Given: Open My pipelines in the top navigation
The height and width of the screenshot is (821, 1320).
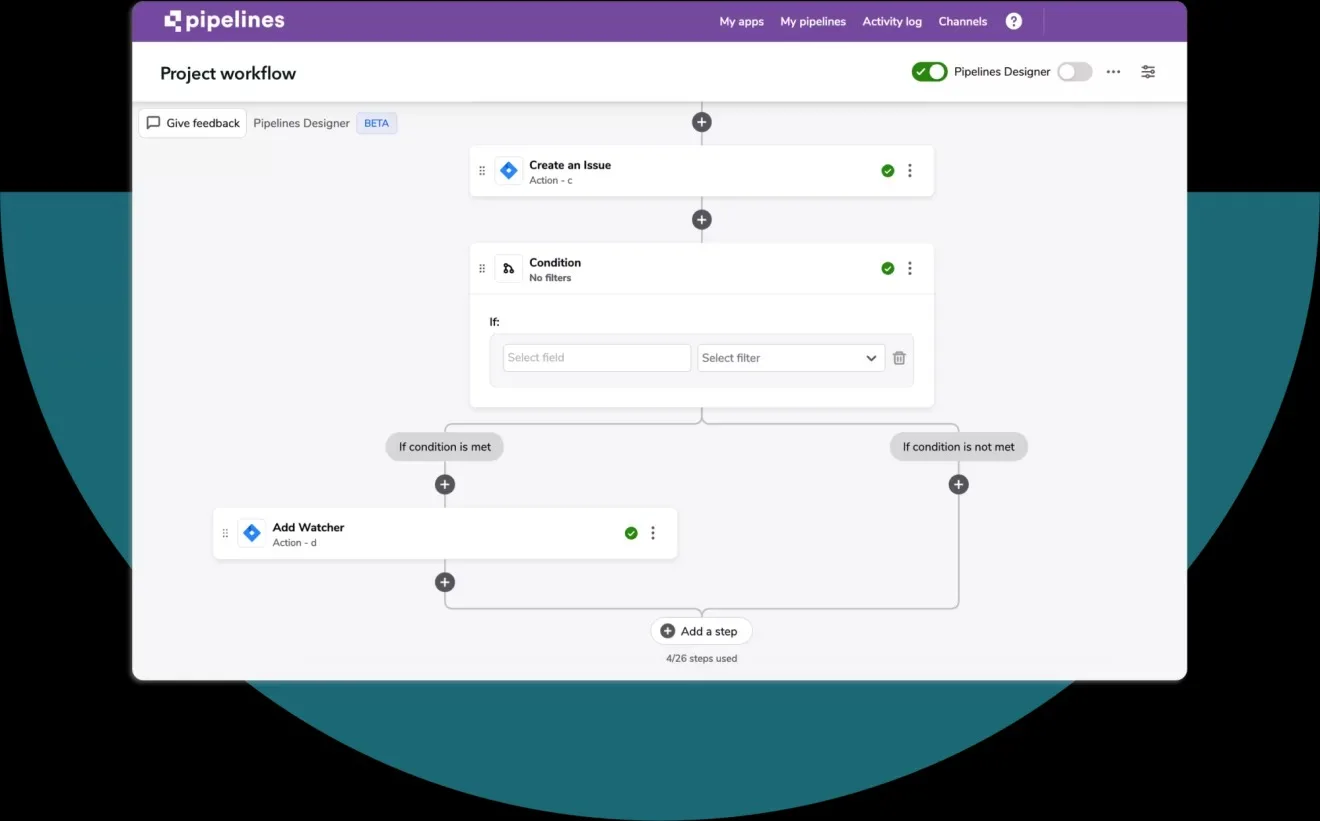Looking at the screenshot, I should tap(813, 21).
